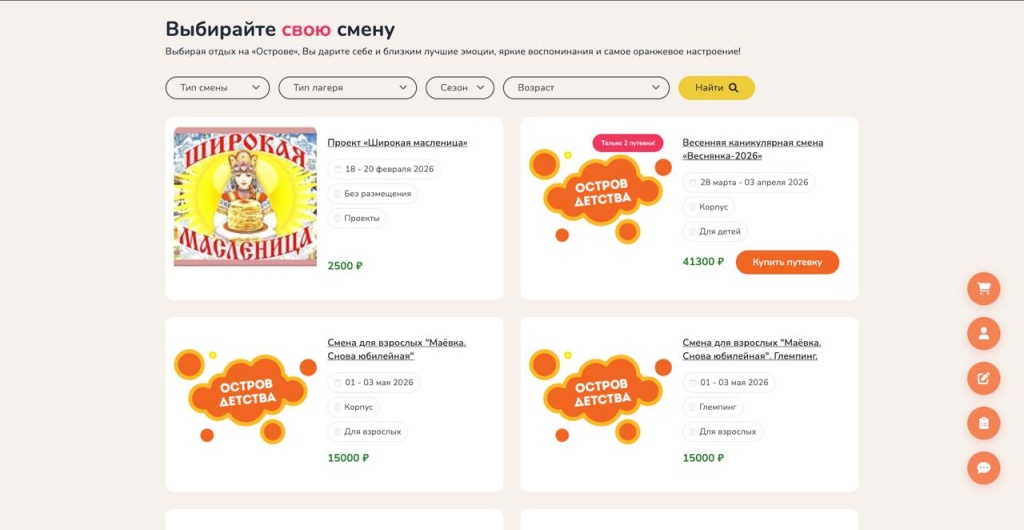Click the Купить путевку button
1024x530 pixels.
[787, 262]
